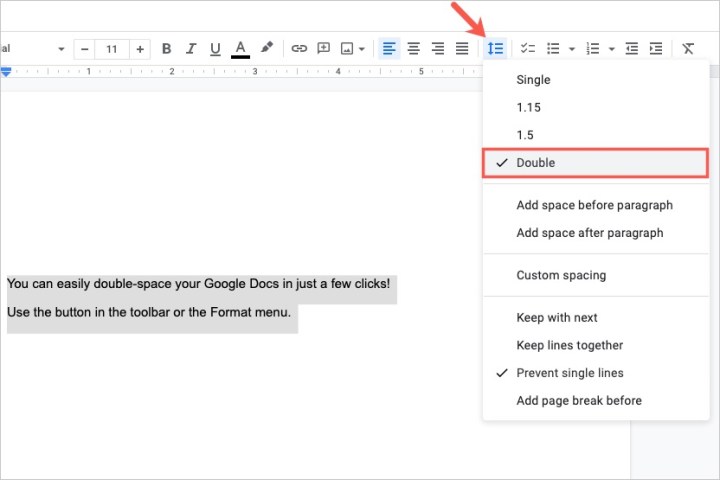Center align the text
720x480 pixels.
point(413,48)
